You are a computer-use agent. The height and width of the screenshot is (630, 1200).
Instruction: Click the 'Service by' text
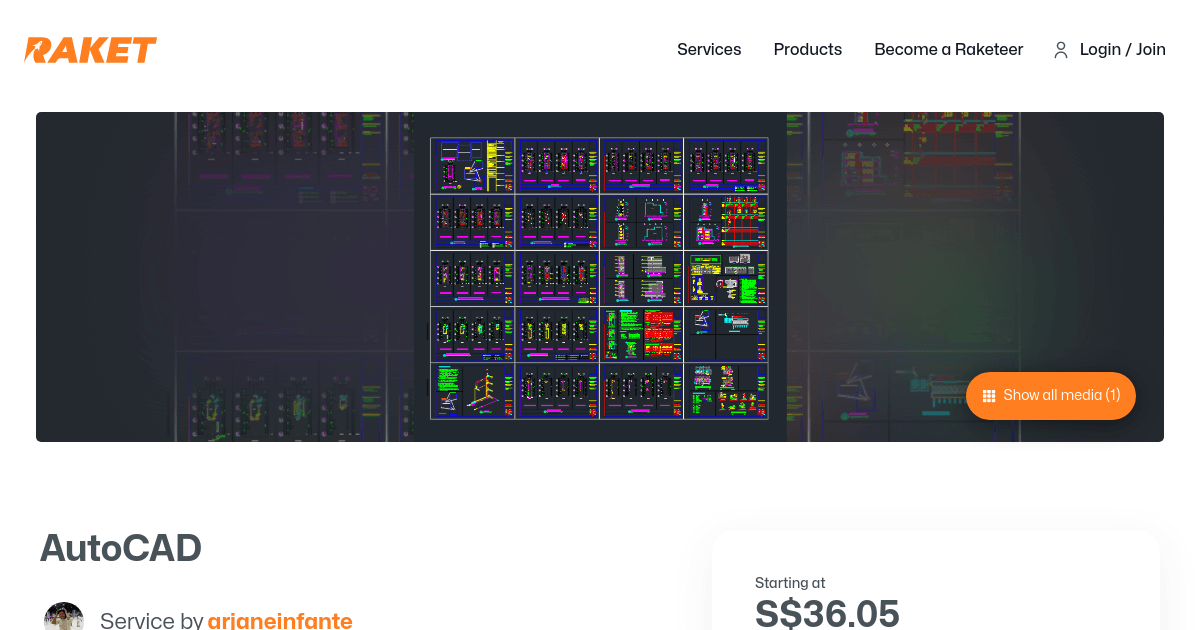tap(151, 621)
